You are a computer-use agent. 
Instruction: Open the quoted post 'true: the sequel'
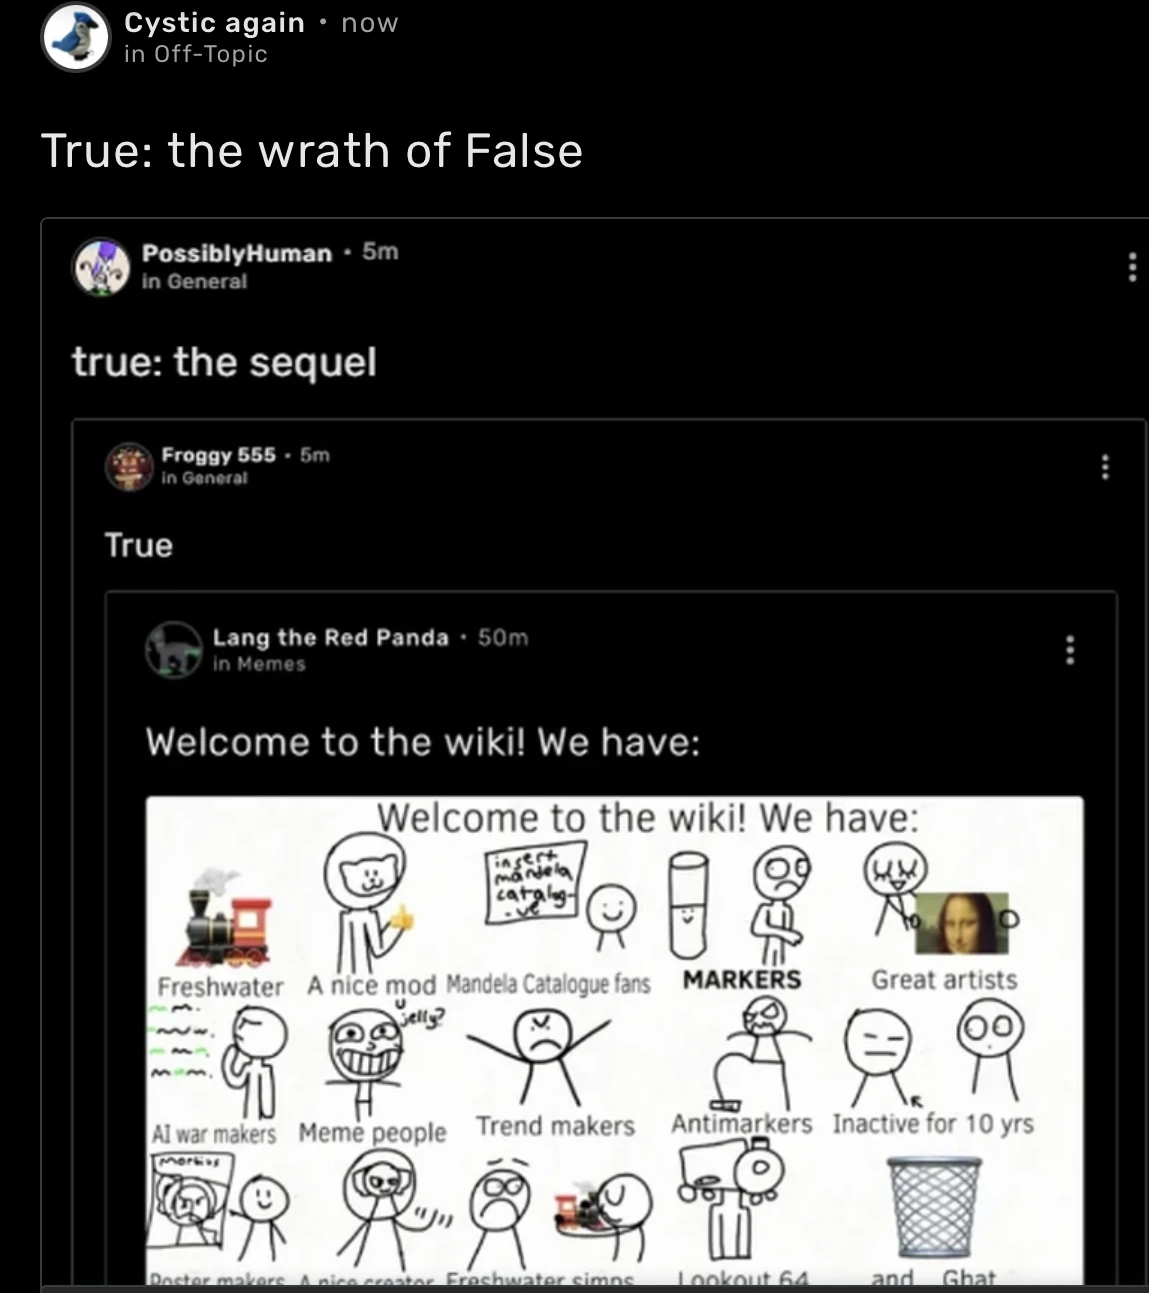(224, 361)
